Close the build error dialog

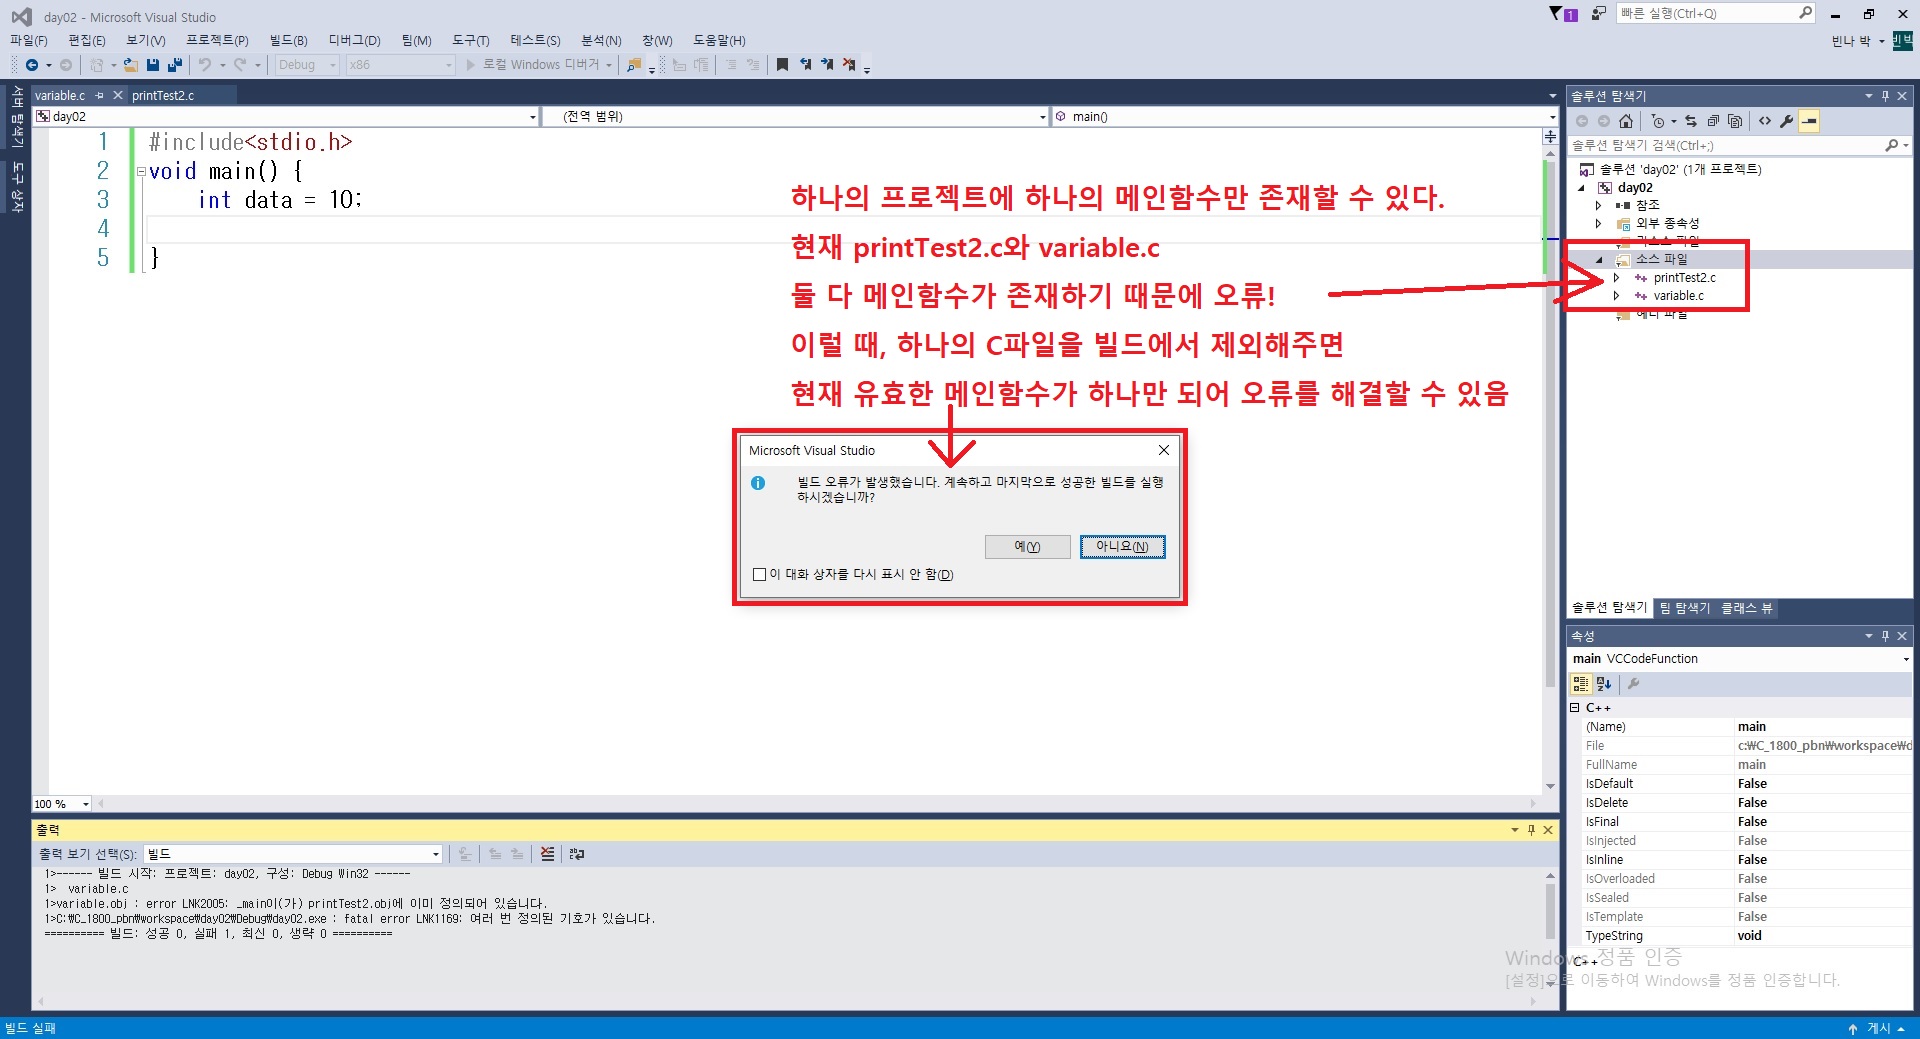pyautogui.click(x=1163, y=451)
